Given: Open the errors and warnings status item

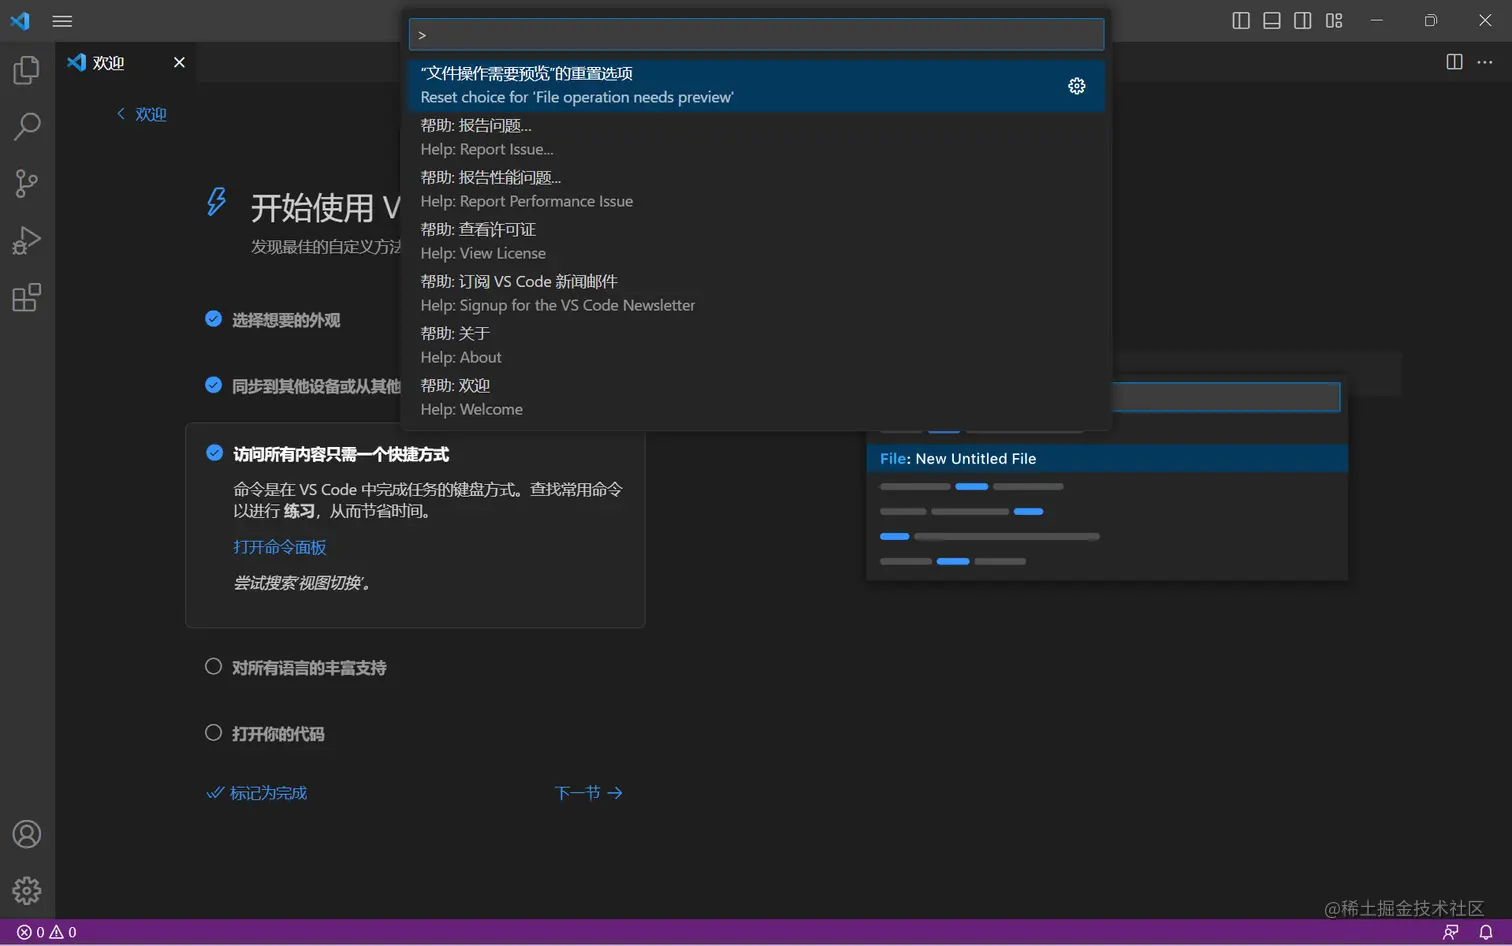Looking at the screenshot, I should tap(47, 932).
